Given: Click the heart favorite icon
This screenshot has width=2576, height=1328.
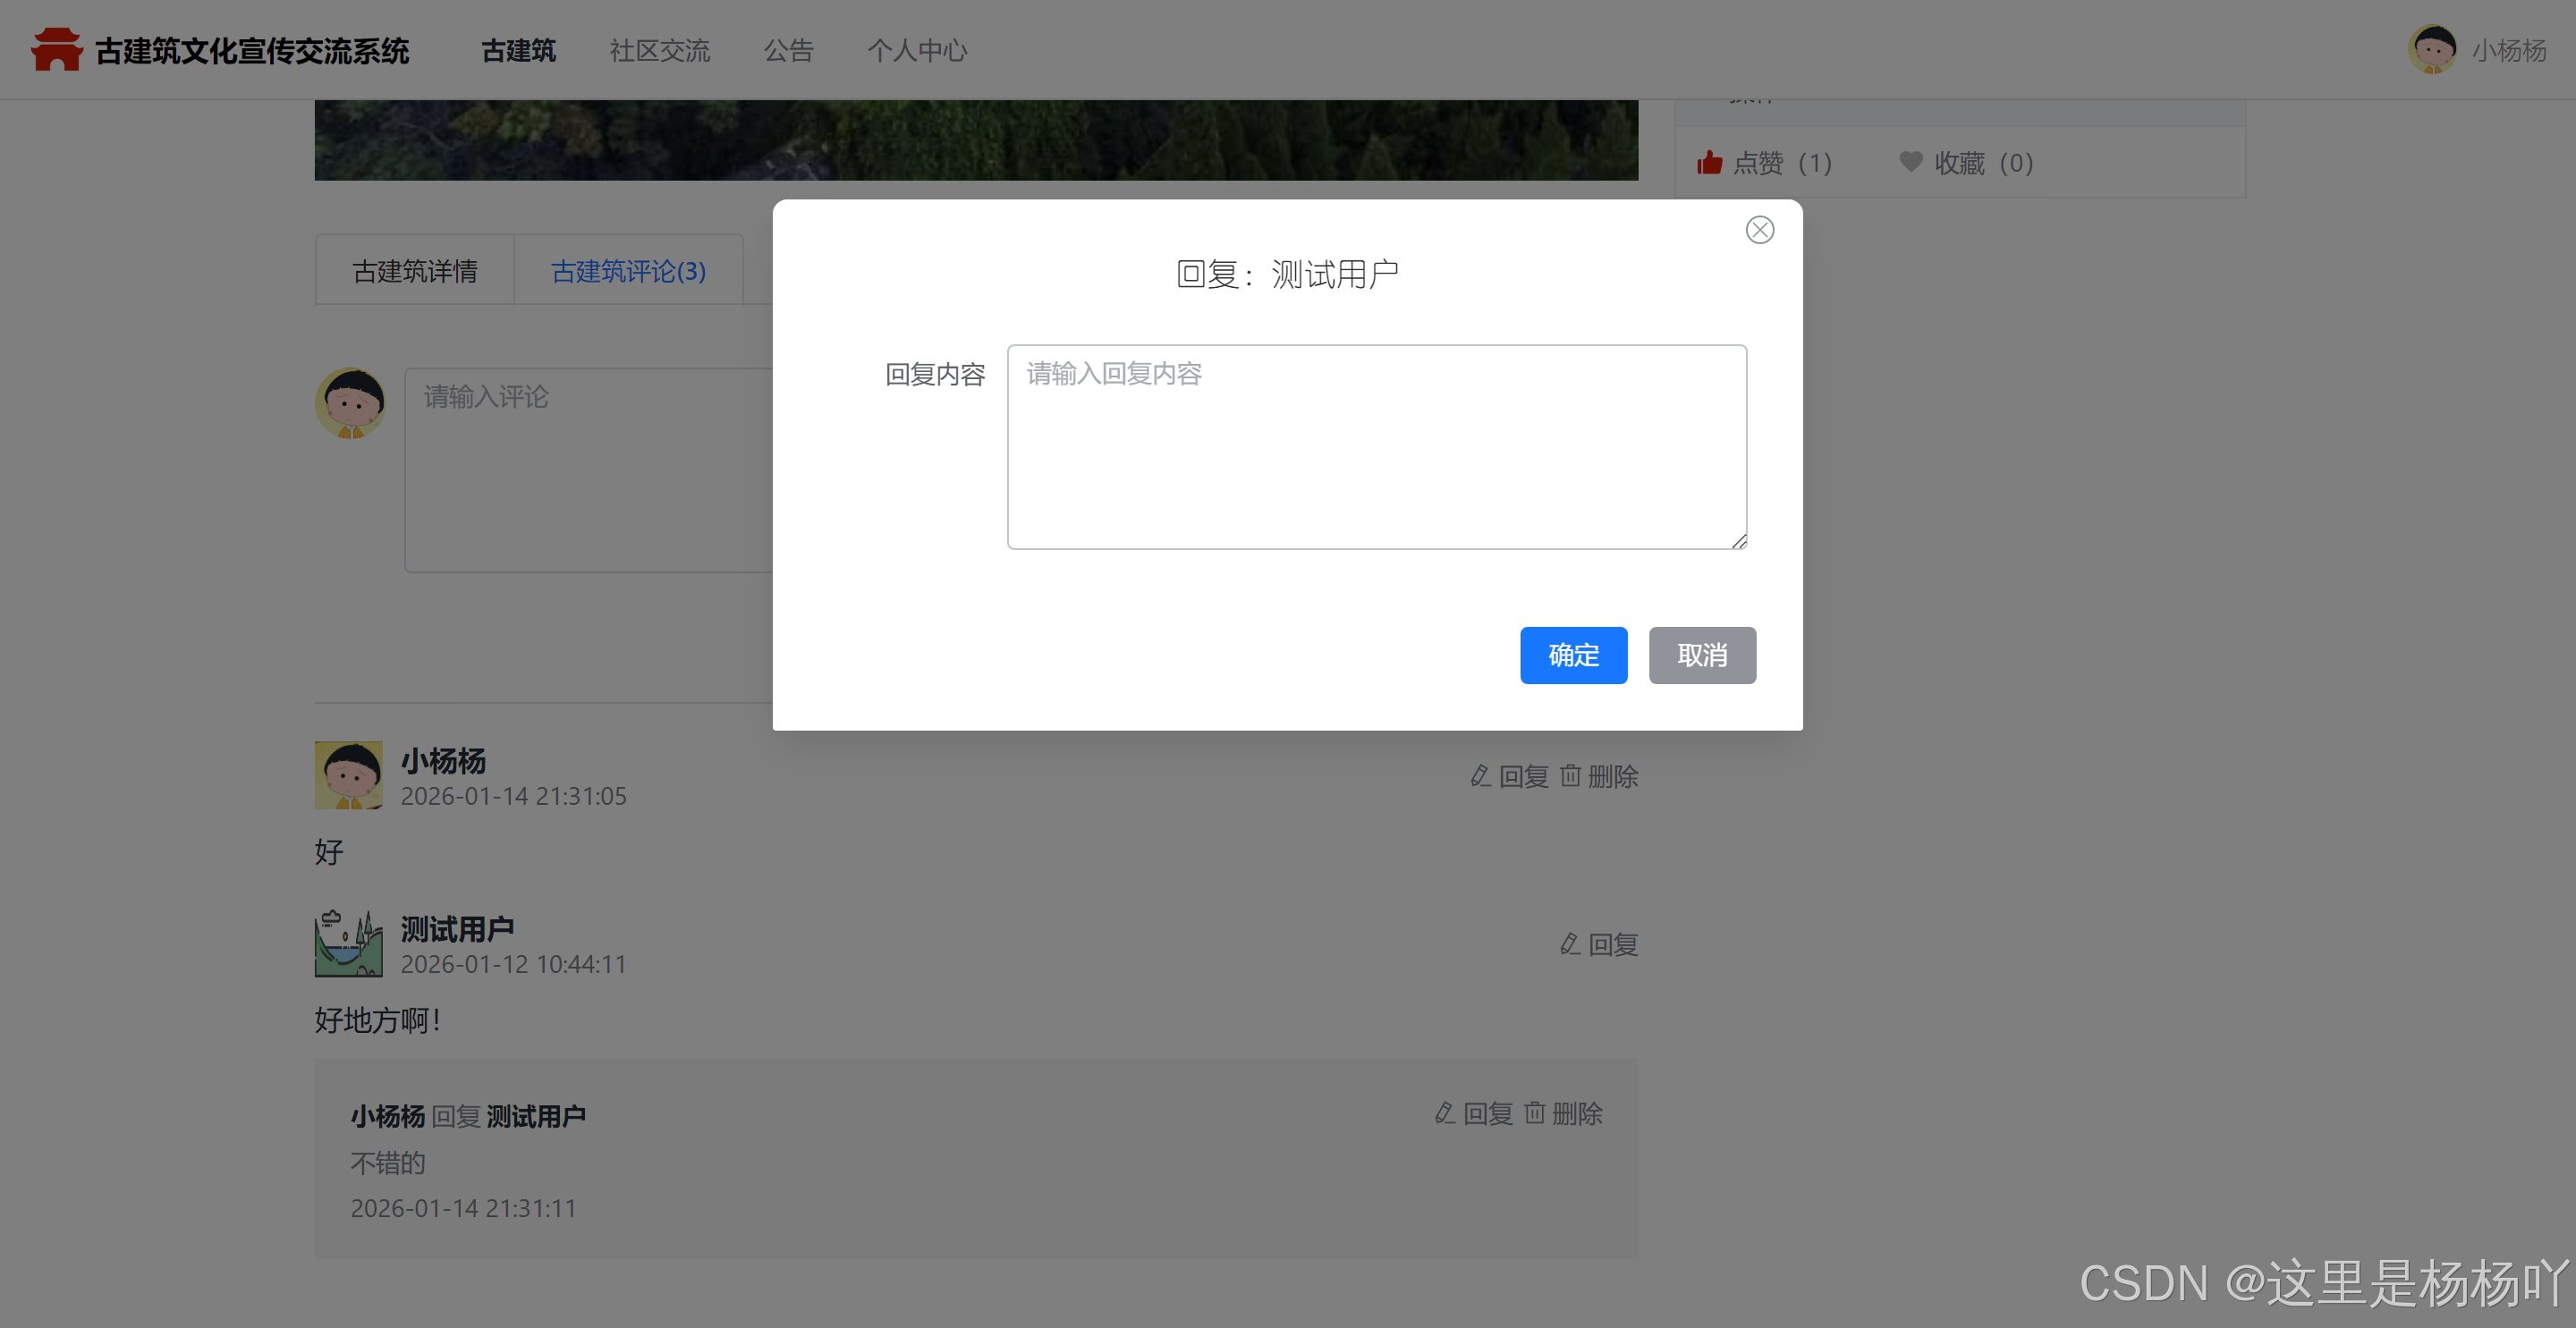Looking at the screenshot, I should (1910, 162).
